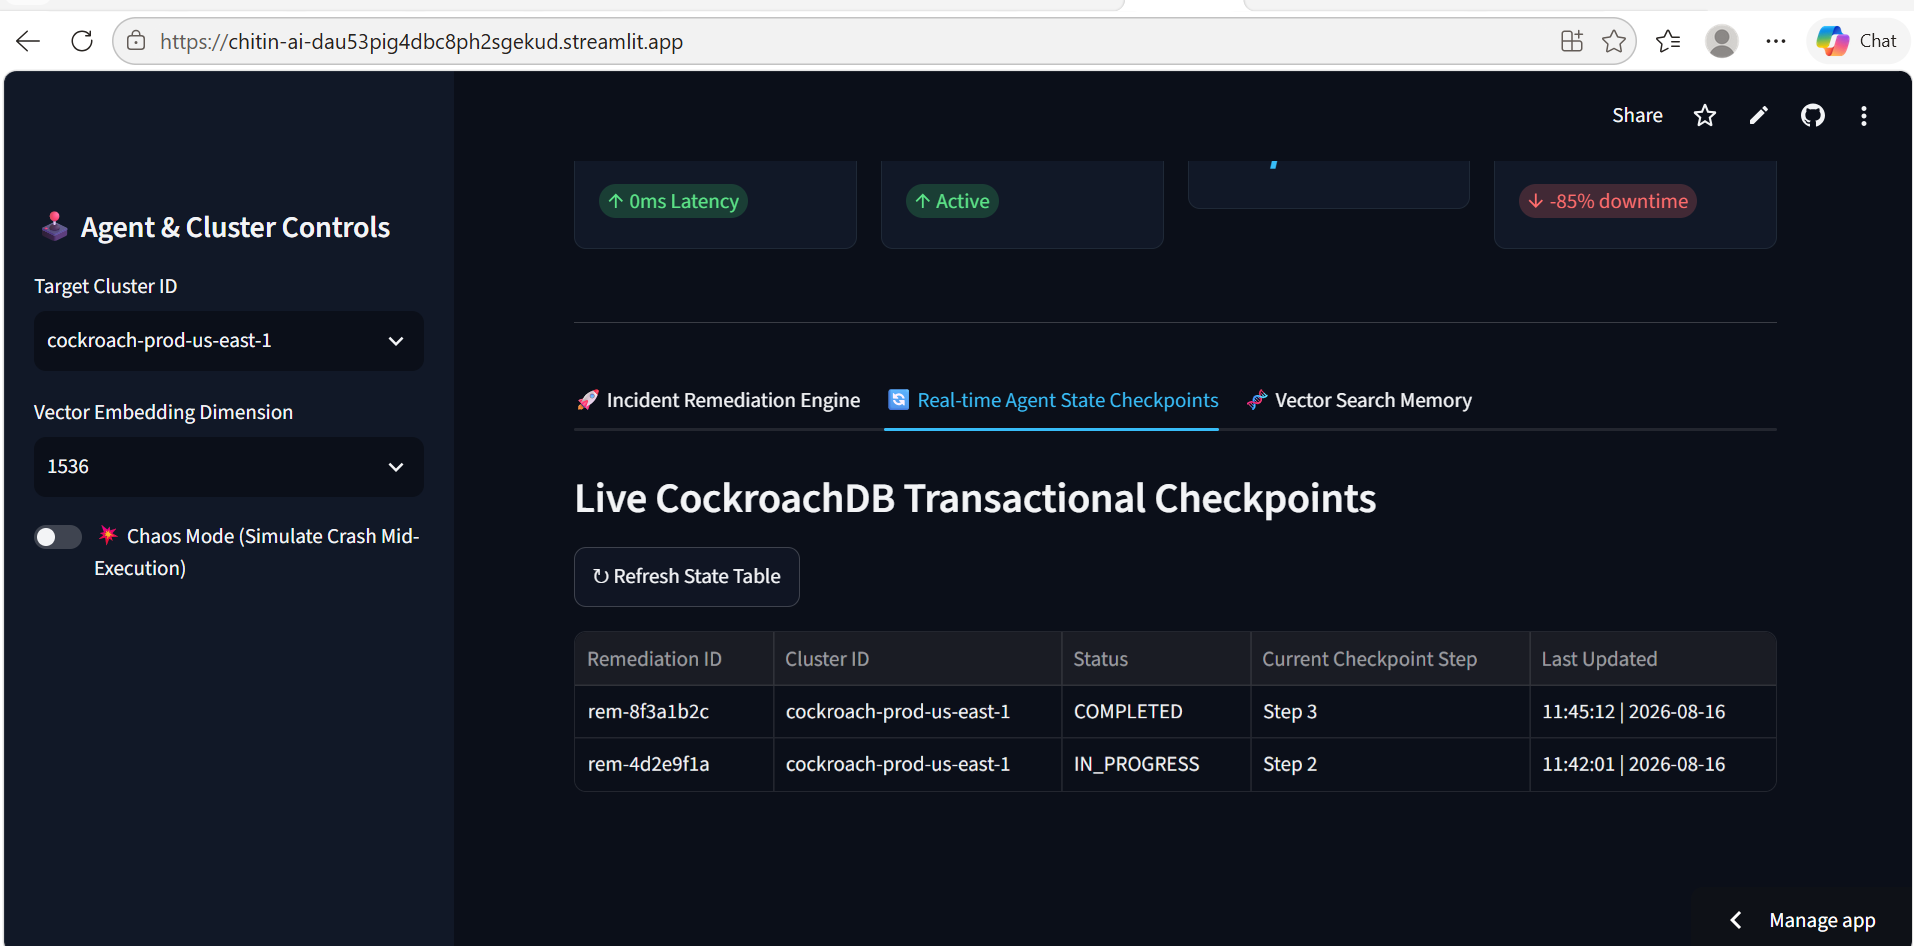Click the Step 3 checkpoint cell
This screenshot has width=1914, height=946.
click(1390, 712)
